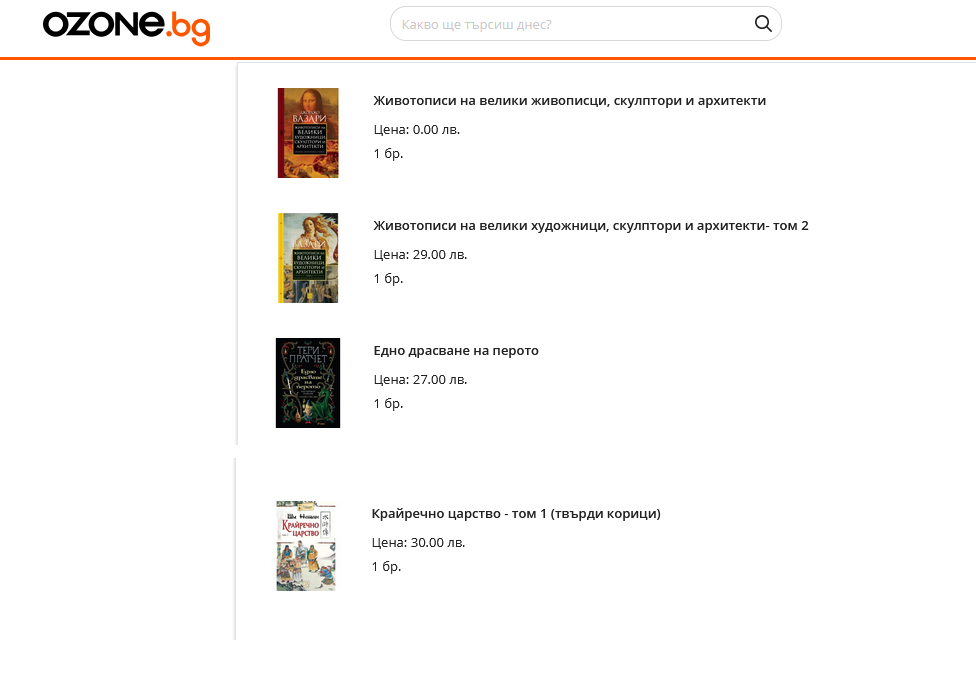Click the price 'Цена: 30.00 лв.'
The width and height of the screenshot is (976, 686).
tap(418, 543)
